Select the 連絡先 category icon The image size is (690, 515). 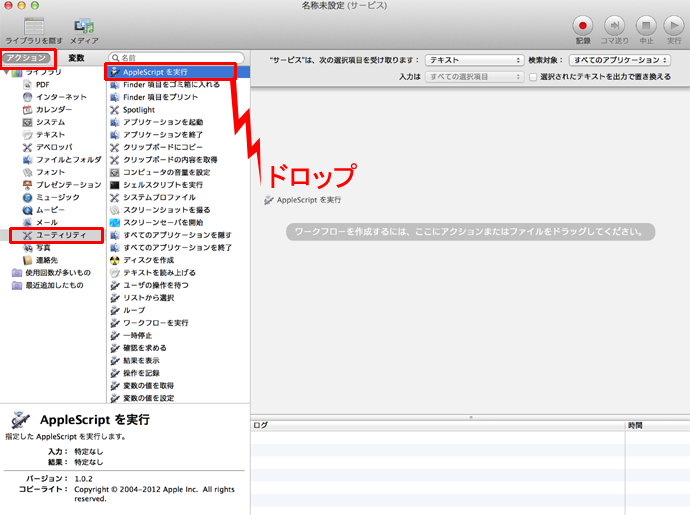[27, 260]
